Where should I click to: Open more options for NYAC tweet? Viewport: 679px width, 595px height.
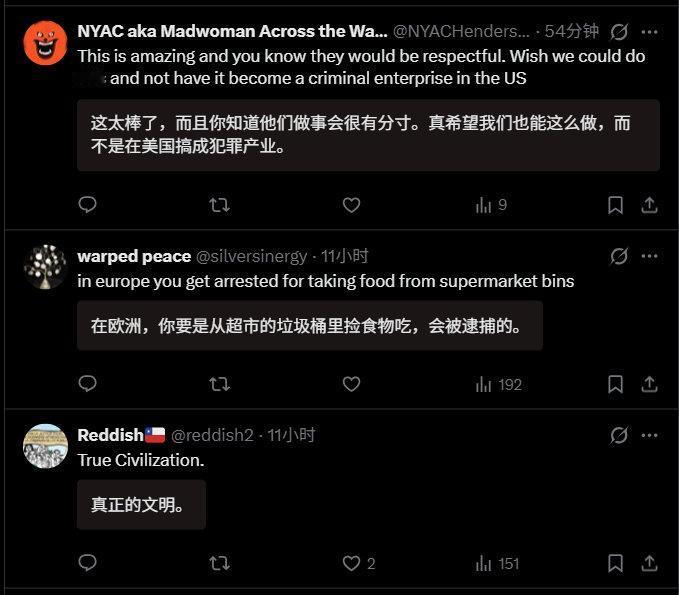click(x=650, y=32)
